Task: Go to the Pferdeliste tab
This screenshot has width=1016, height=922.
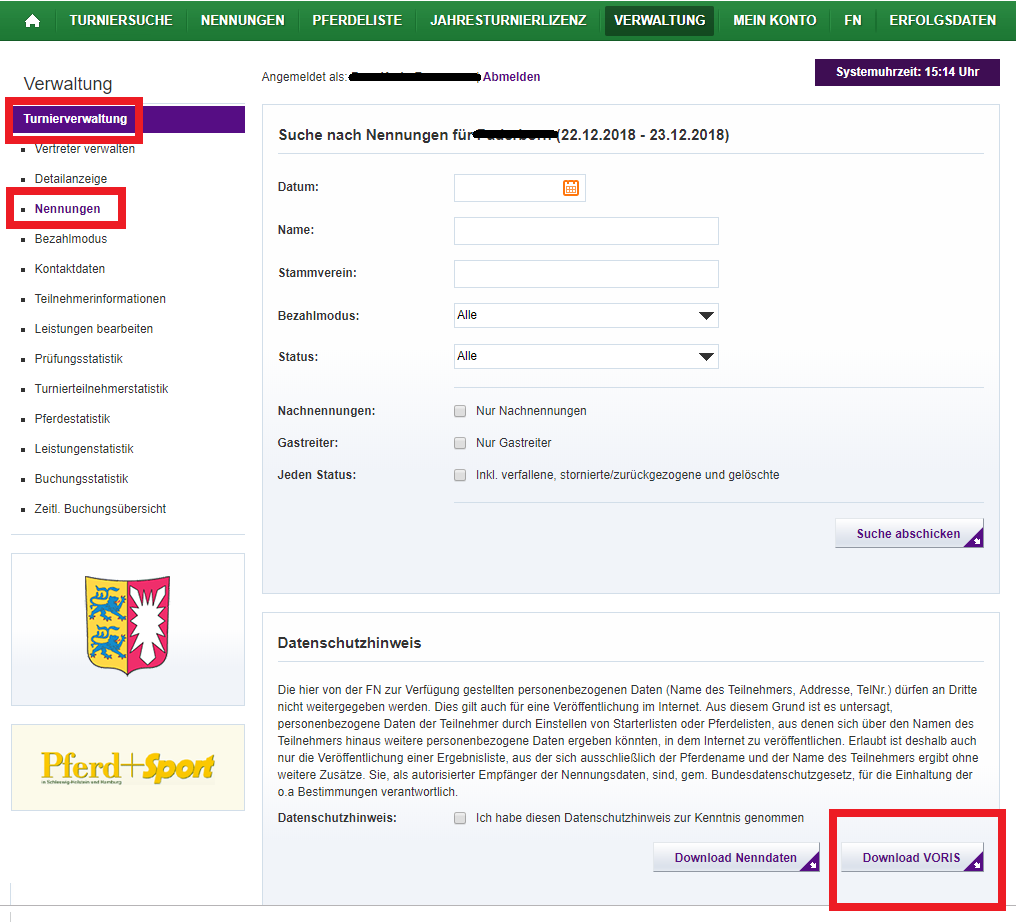Action: (357, 20)
